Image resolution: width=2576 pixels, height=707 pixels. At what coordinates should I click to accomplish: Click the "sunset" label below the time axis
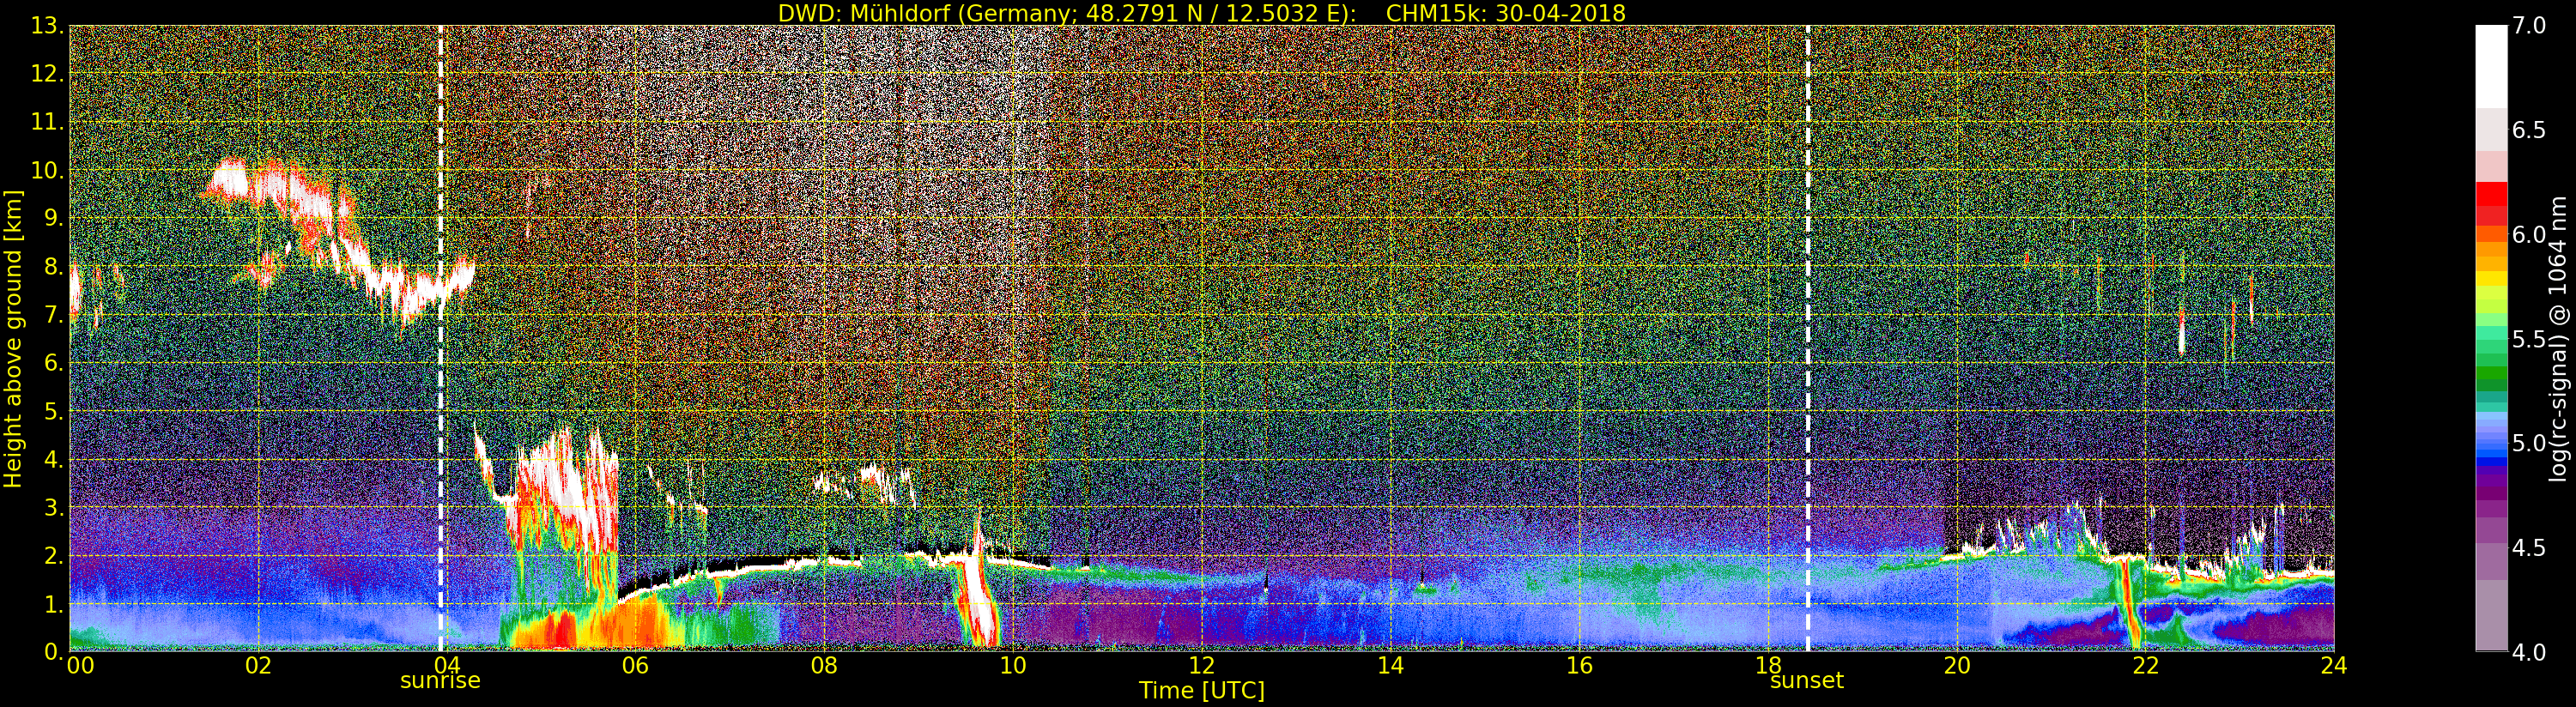(x=1807, y=681)
